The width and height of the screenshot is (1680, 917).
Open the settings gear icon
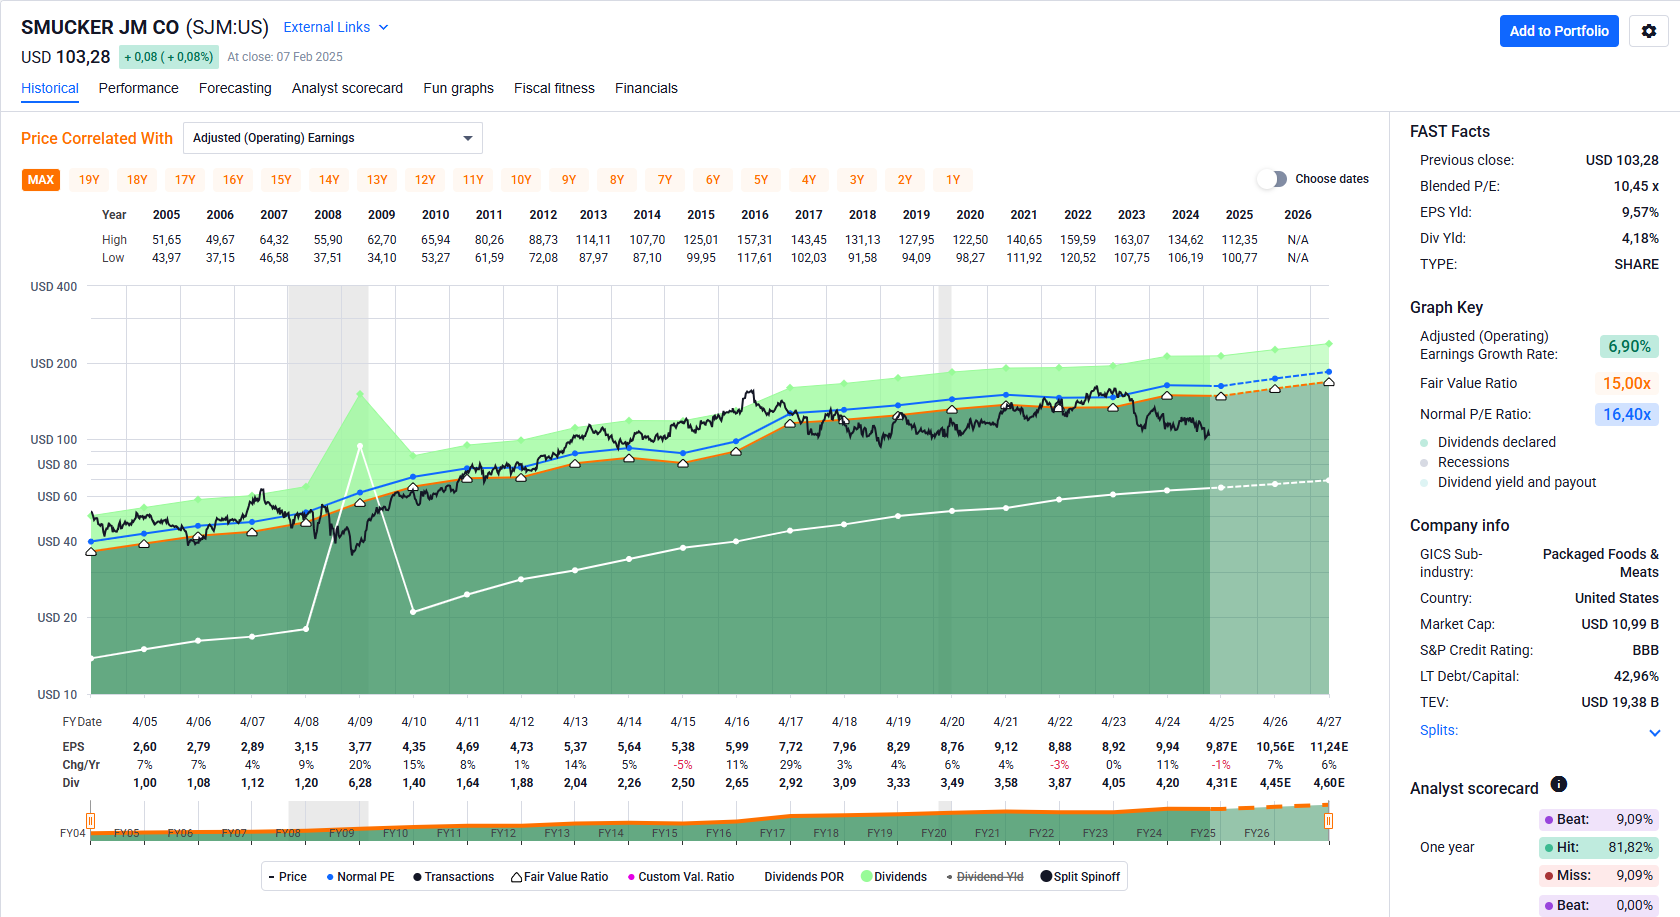tap(1649, 31)
